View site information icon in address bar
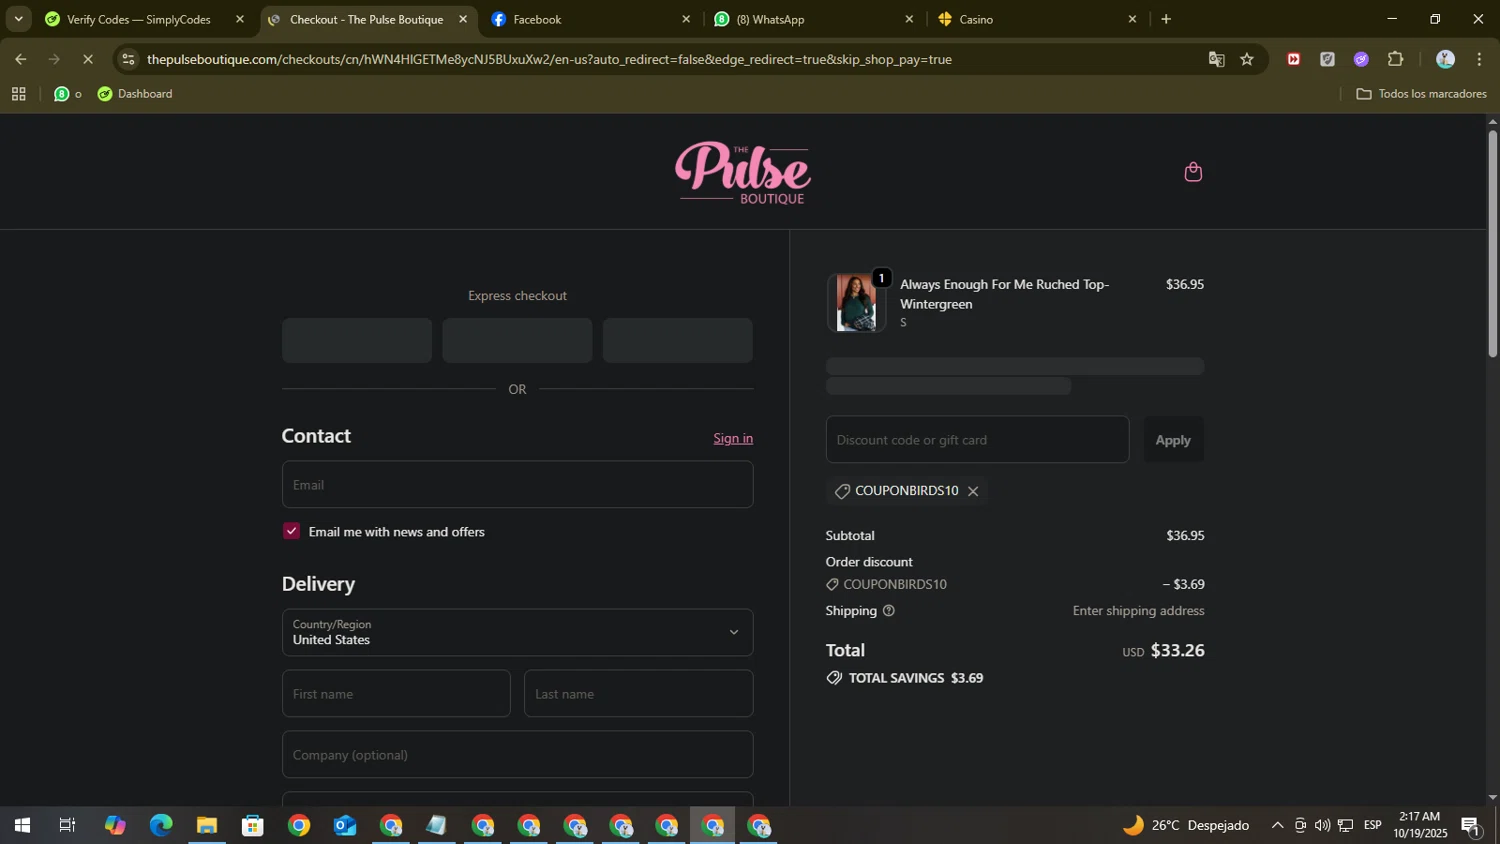 coord(127,59)
